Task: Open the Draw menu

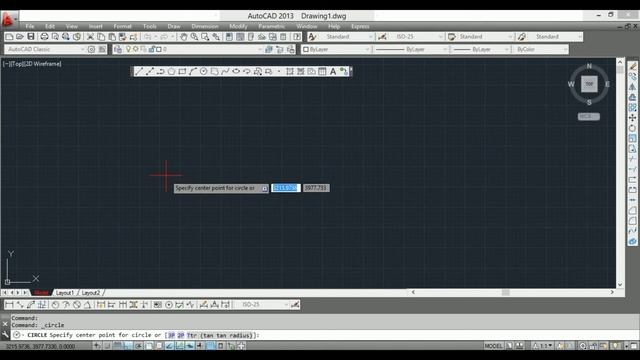Action: (x=174, y=27)
